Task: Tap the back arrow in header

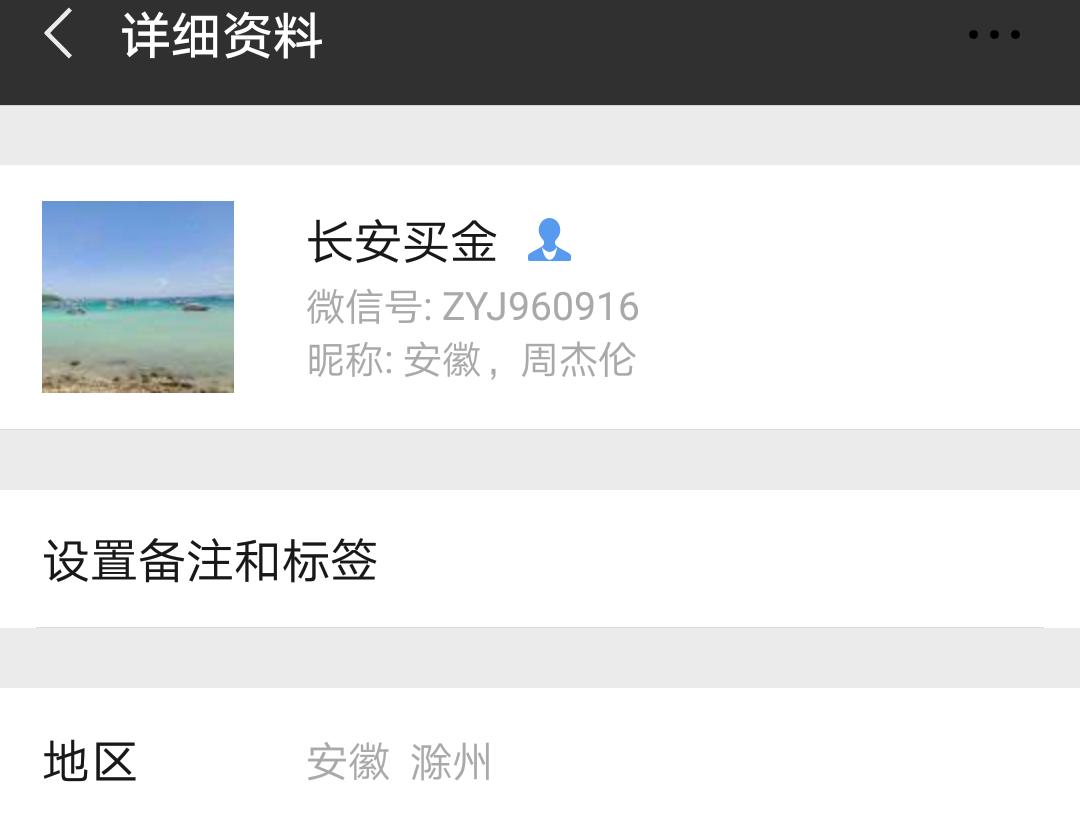Action: point(58,34)
